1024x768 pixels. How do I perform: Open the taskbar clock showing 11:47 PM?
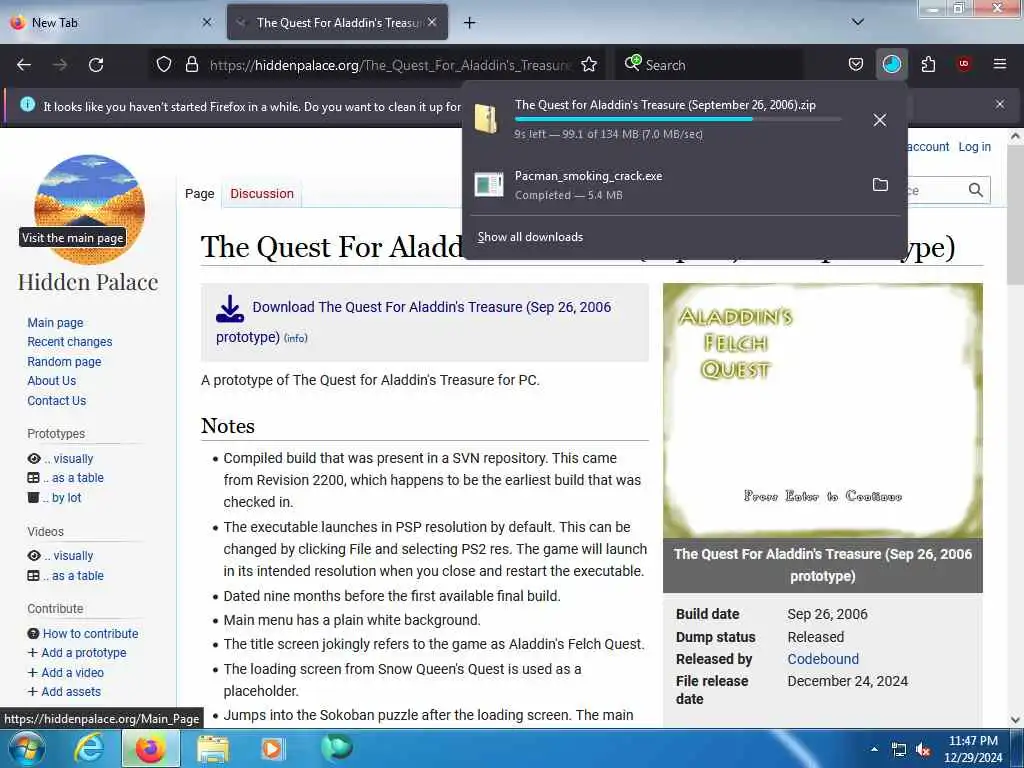click(x=973, y=749)
